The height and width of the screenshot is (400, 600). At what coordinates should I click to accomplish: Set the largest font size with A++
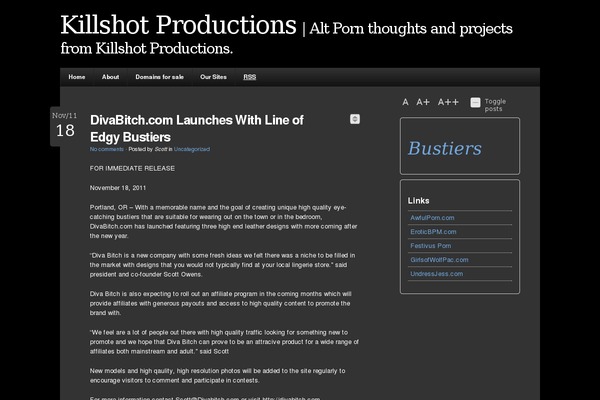tap(448, 102)
